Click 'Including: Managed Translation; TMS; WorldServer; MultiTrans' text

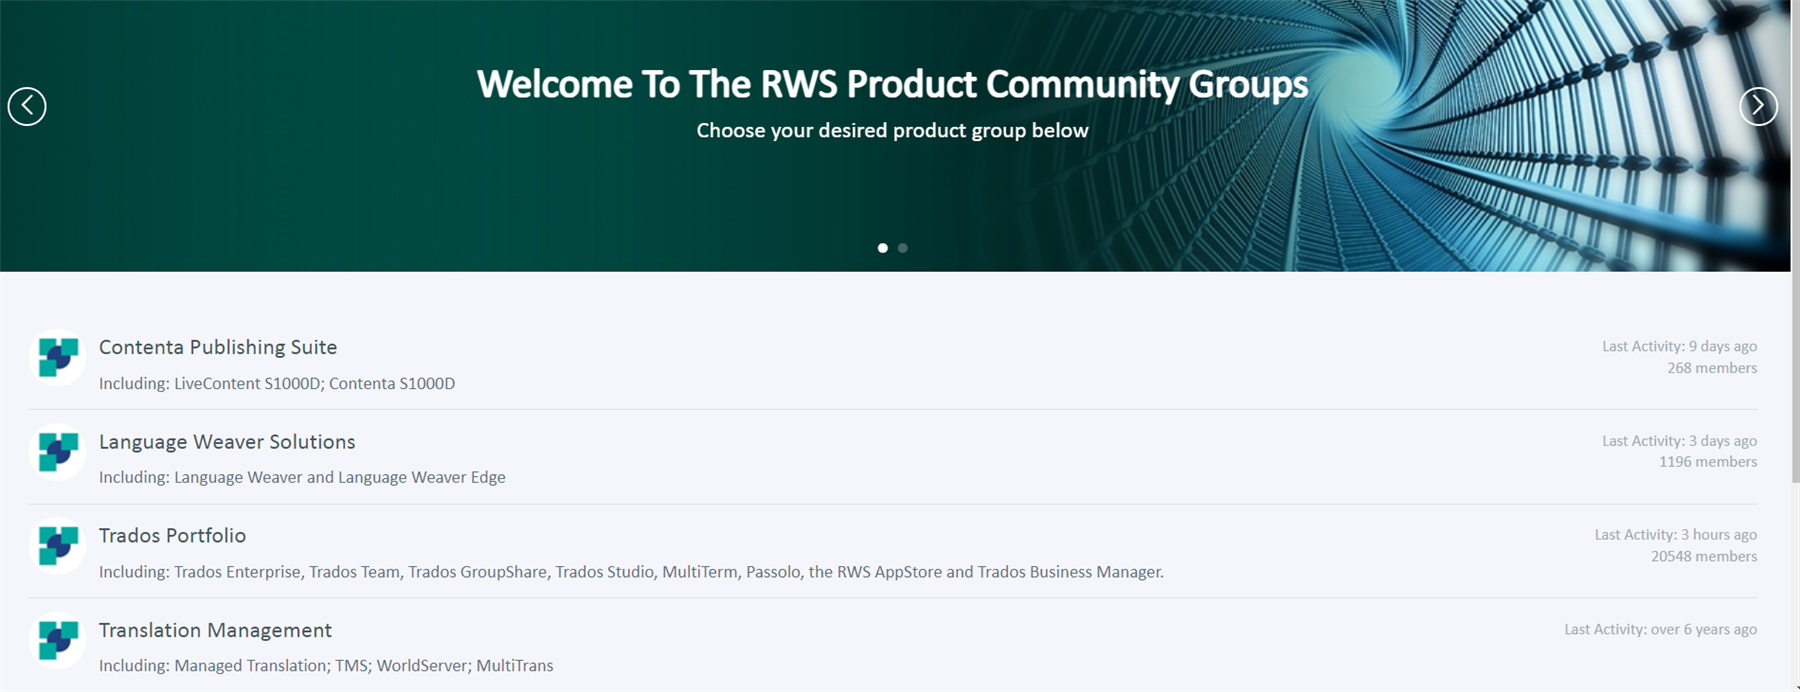pyautogui.click(x=326, y=666)
